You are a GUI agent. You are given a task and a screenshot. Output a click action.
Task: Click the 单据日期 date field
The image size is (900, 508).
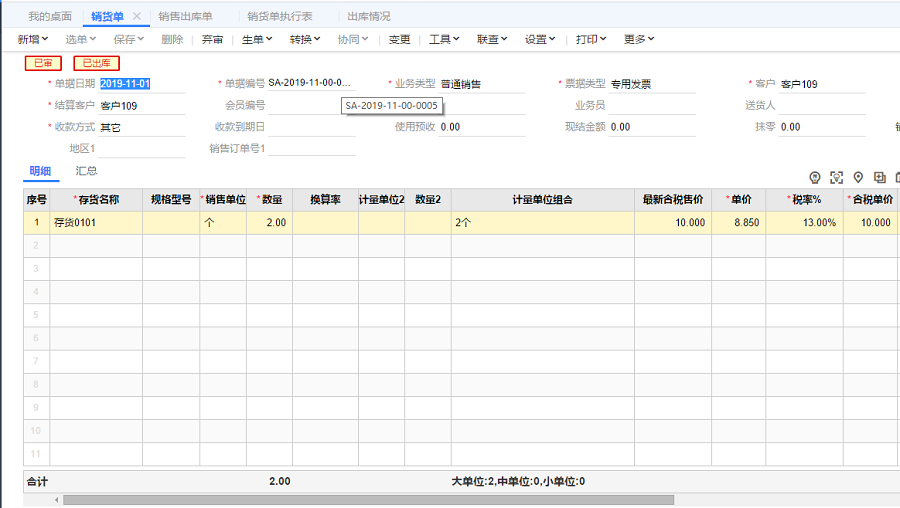141,84
